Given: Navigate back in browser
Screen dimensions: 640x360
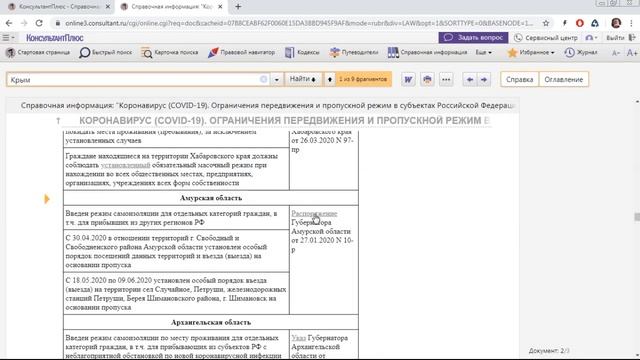Looking at the screenshot, I should pos(9,23).
